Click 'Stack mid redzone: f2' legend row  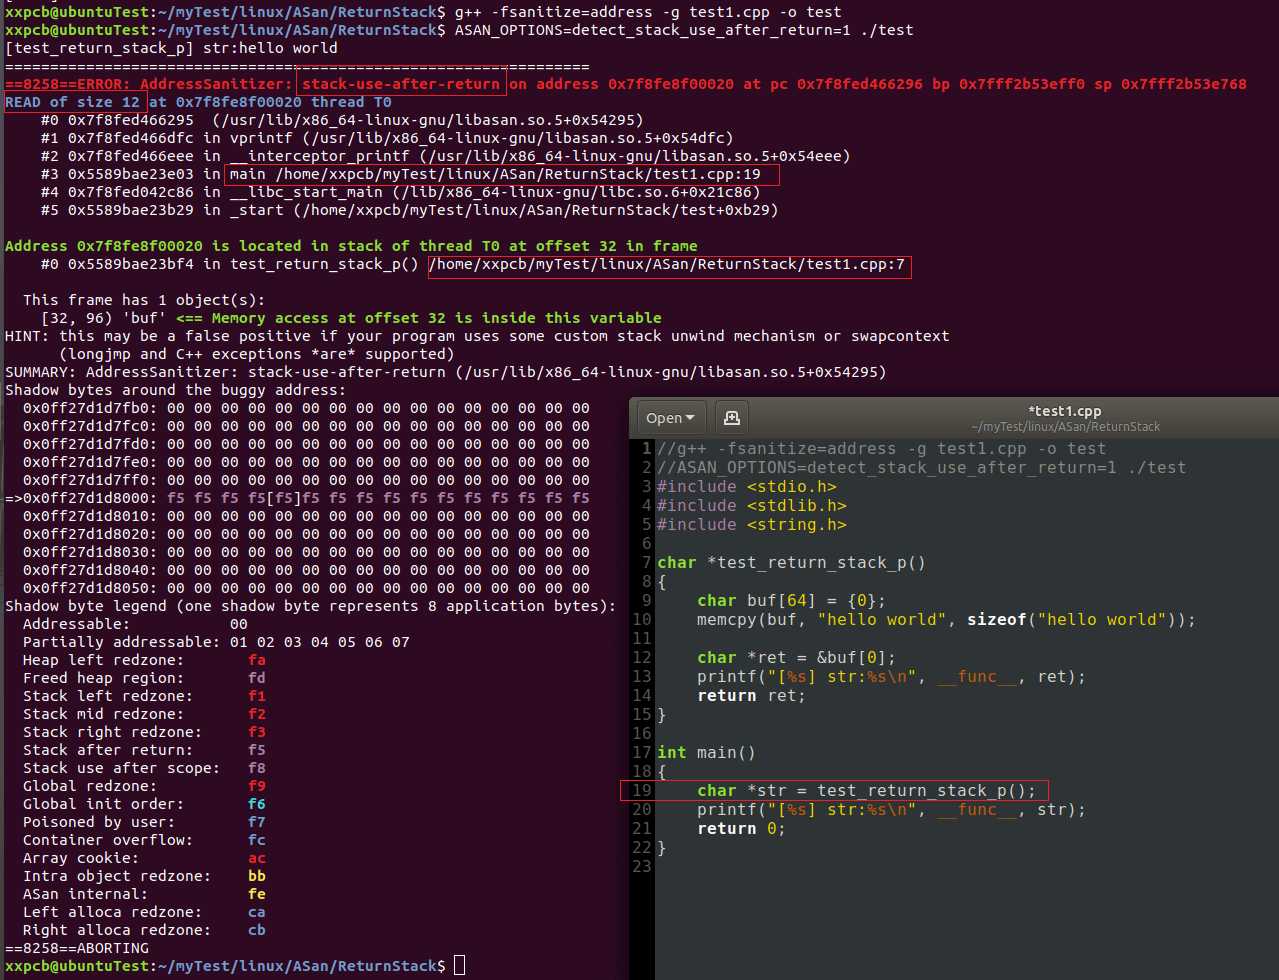144,714
